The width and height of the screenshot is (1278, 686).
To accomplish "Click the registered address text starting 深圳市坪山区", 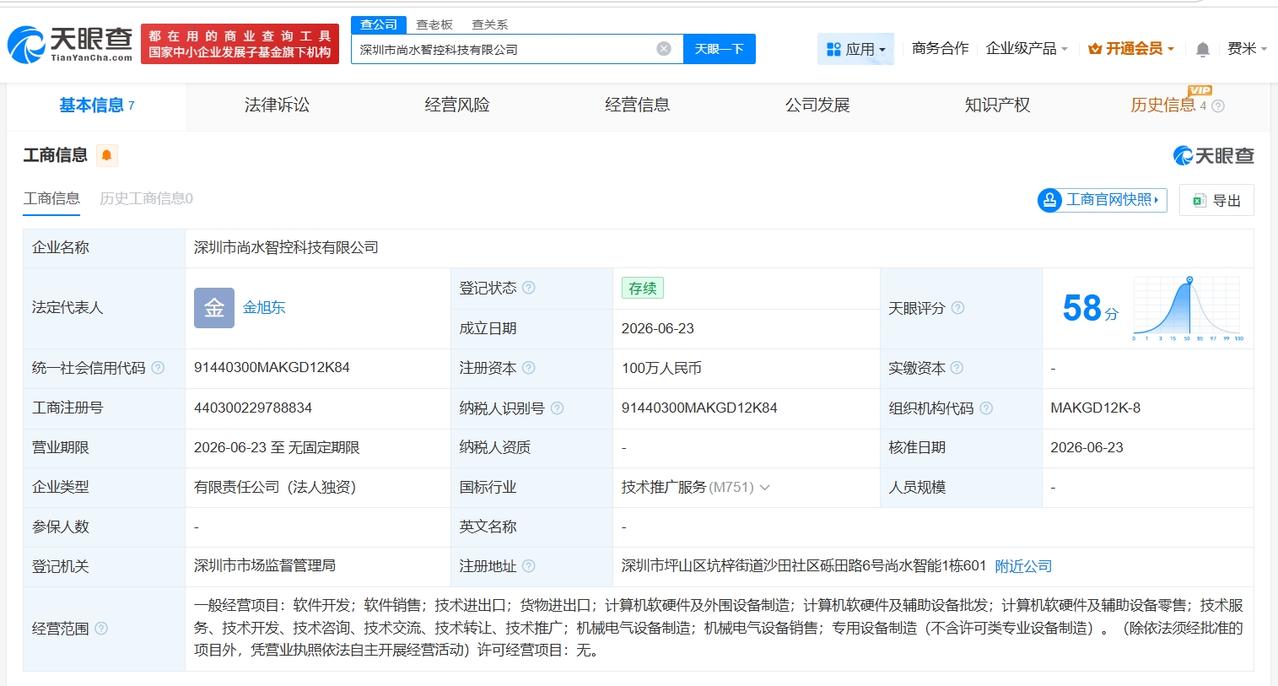I will coord(803,566).
